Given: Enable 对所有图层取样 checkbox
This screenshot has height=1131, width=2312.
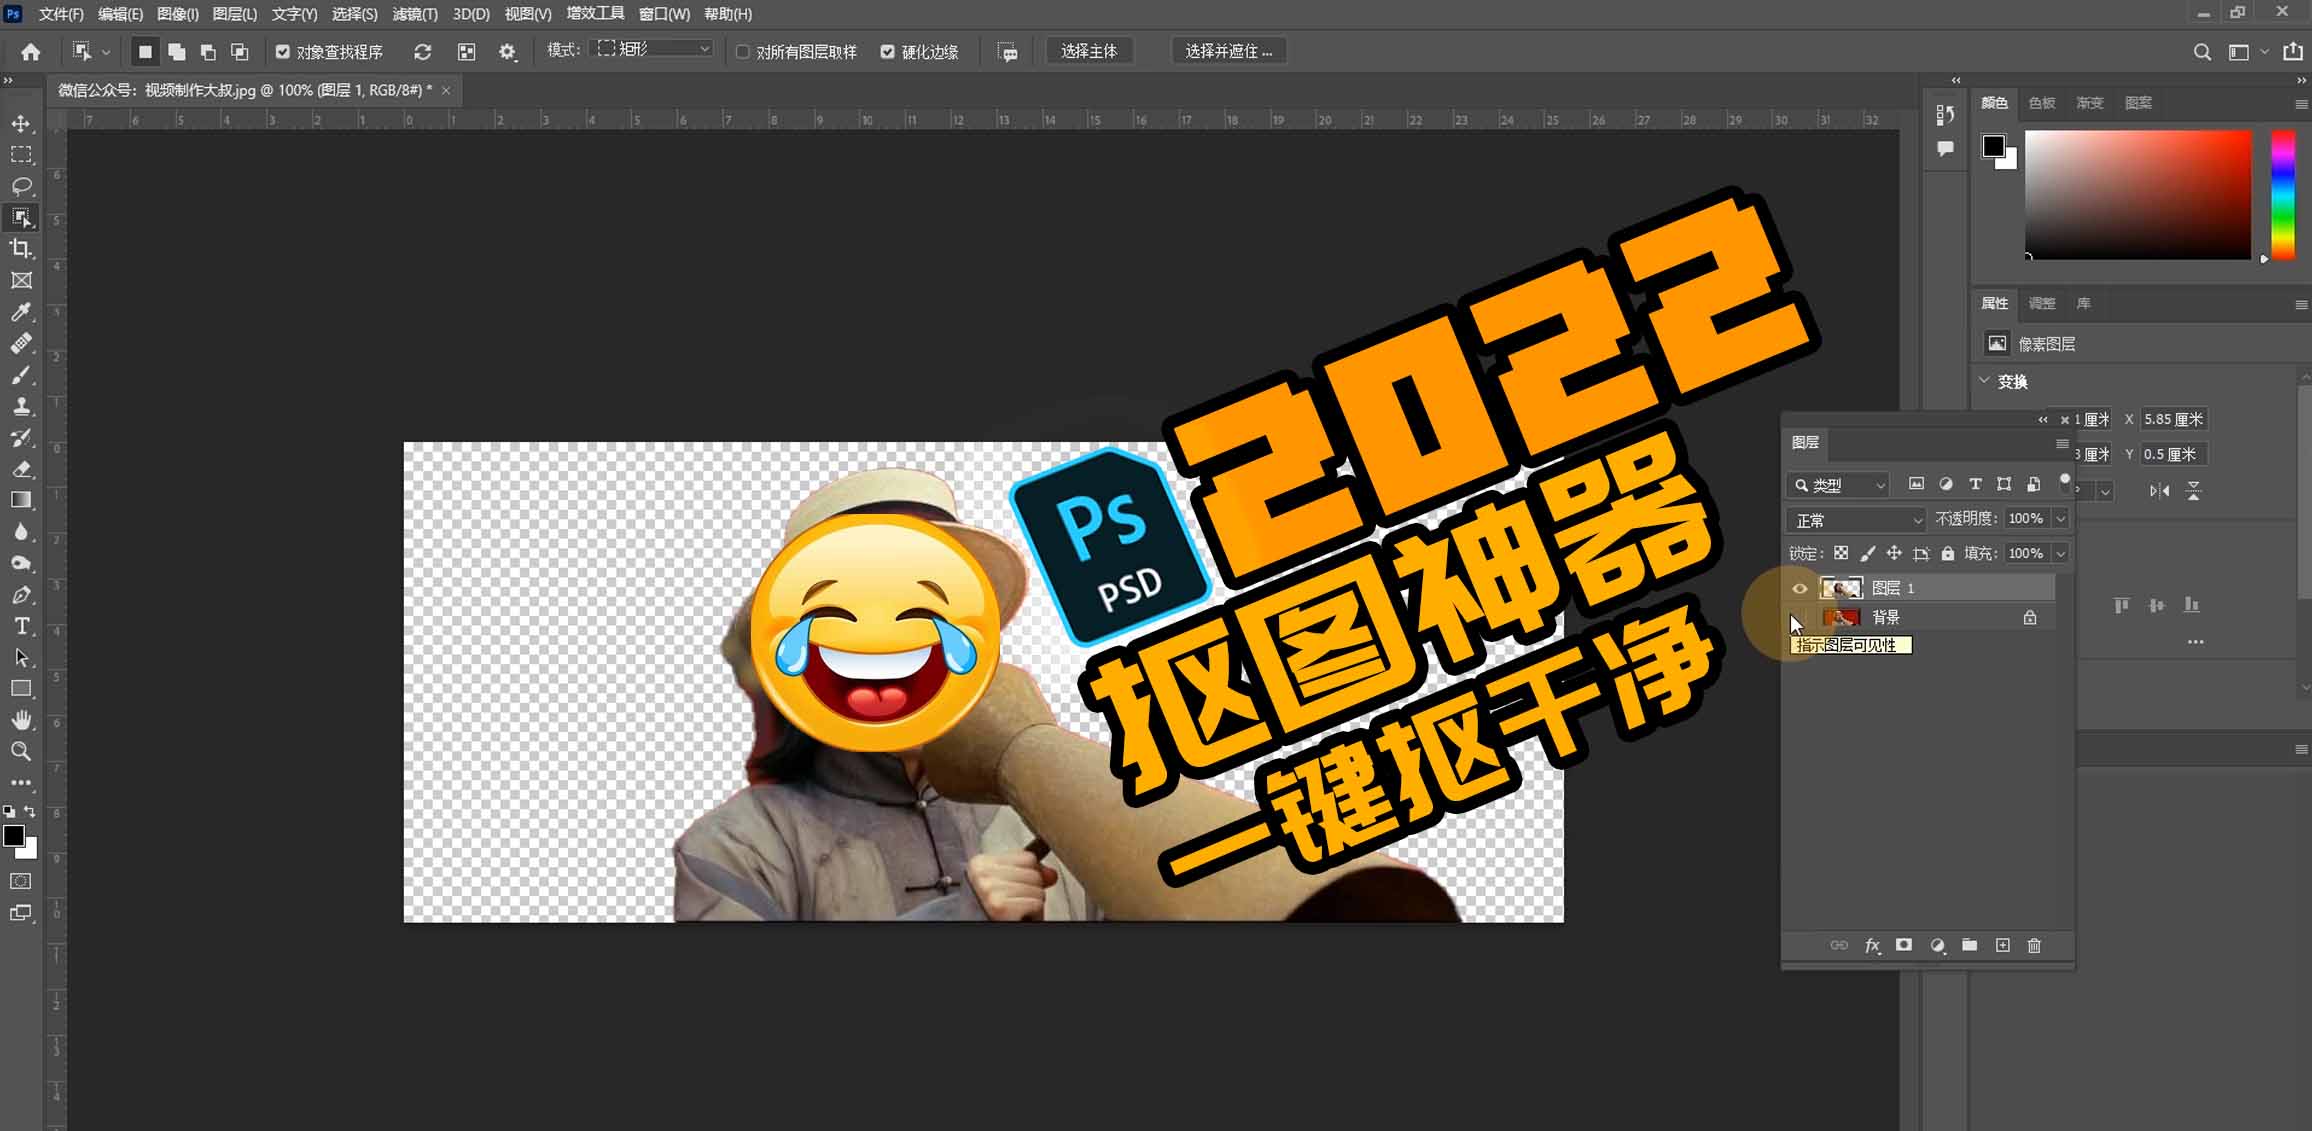Looking at the screenshot, I should 743,51.
